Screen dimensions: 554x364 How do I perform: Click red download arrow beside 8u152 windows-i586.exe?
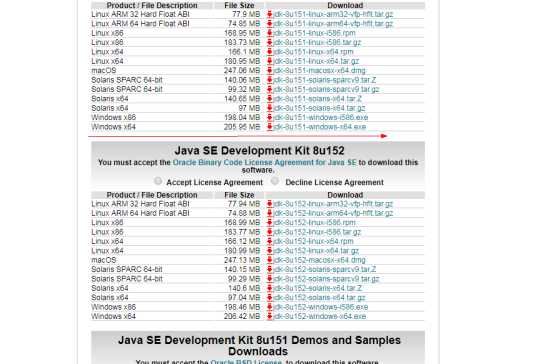point(270,307)
